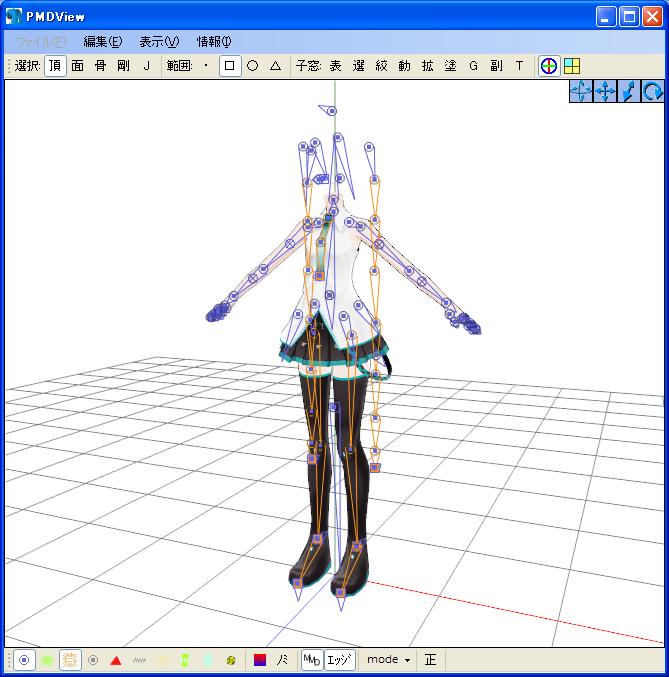Open the 拡 sub-window
Screen dimensions: 669x677
coord(428,66)
